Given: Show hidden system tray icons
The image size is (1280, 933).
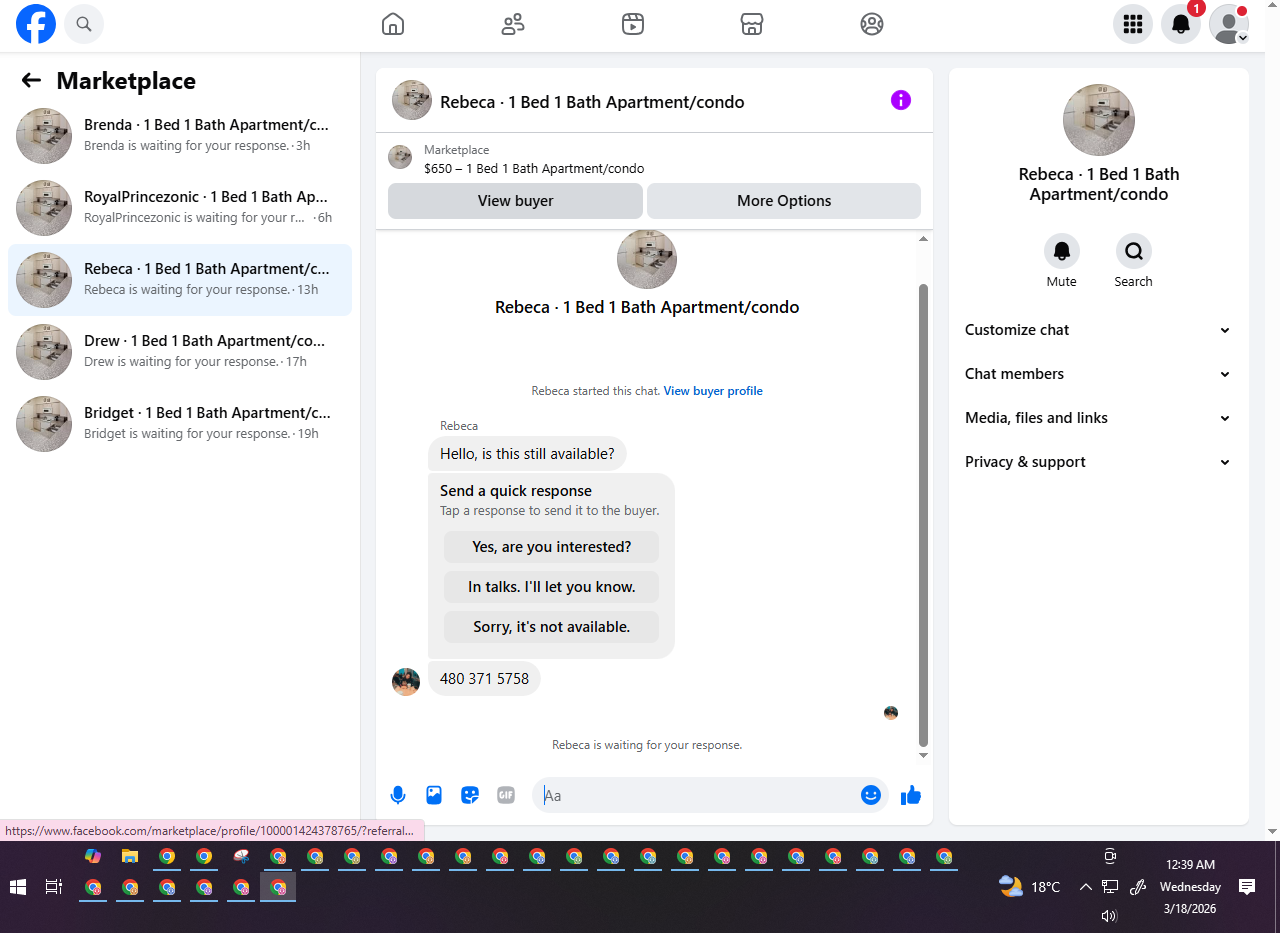Looking at the screenshot, I should click(1085, 887).
